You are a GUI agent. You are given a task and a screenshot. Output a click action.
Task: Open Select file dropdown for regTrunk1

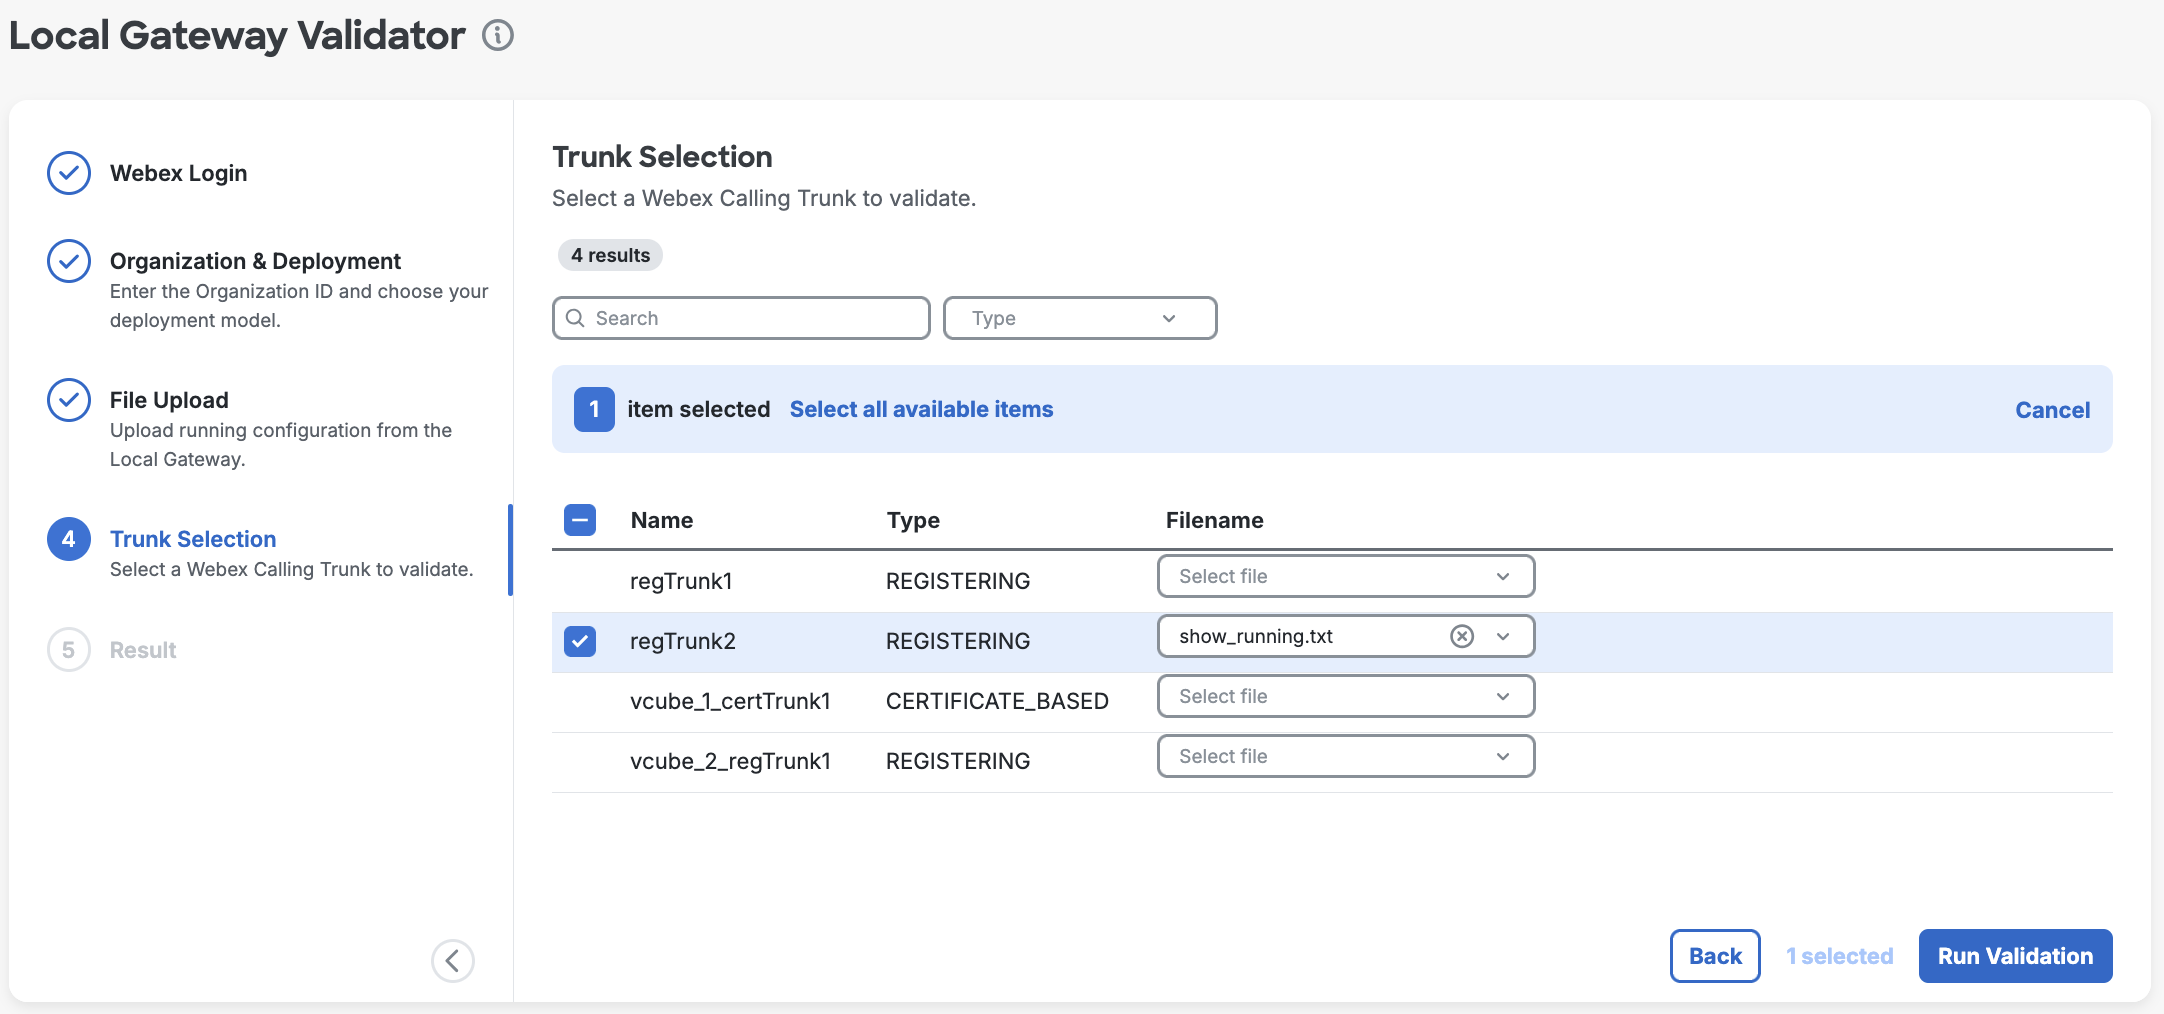coord(1346,576)
